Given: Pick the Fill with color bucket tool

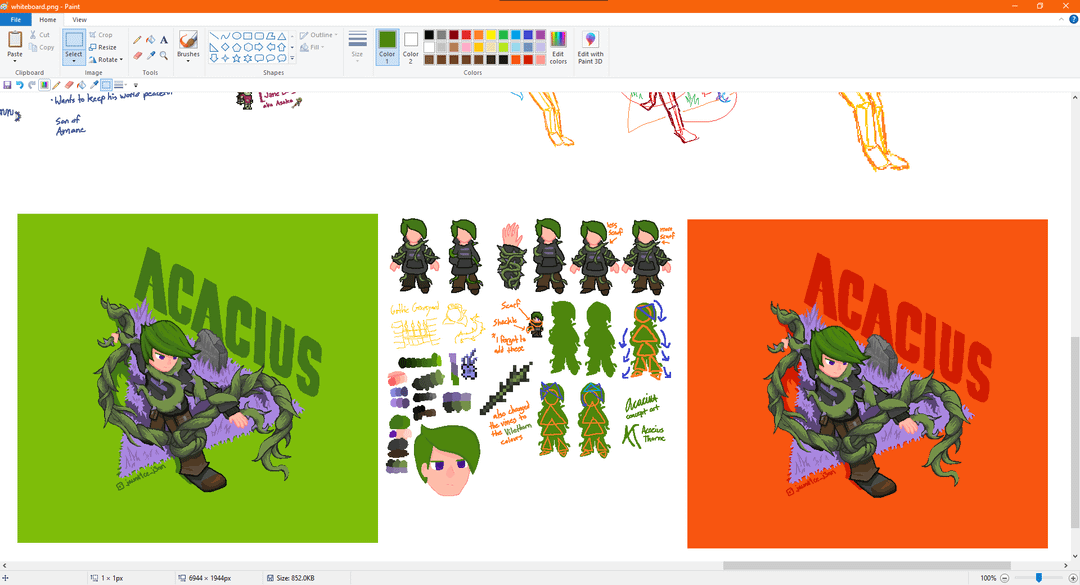Looking at the screenshot, I should click(150, 40).
